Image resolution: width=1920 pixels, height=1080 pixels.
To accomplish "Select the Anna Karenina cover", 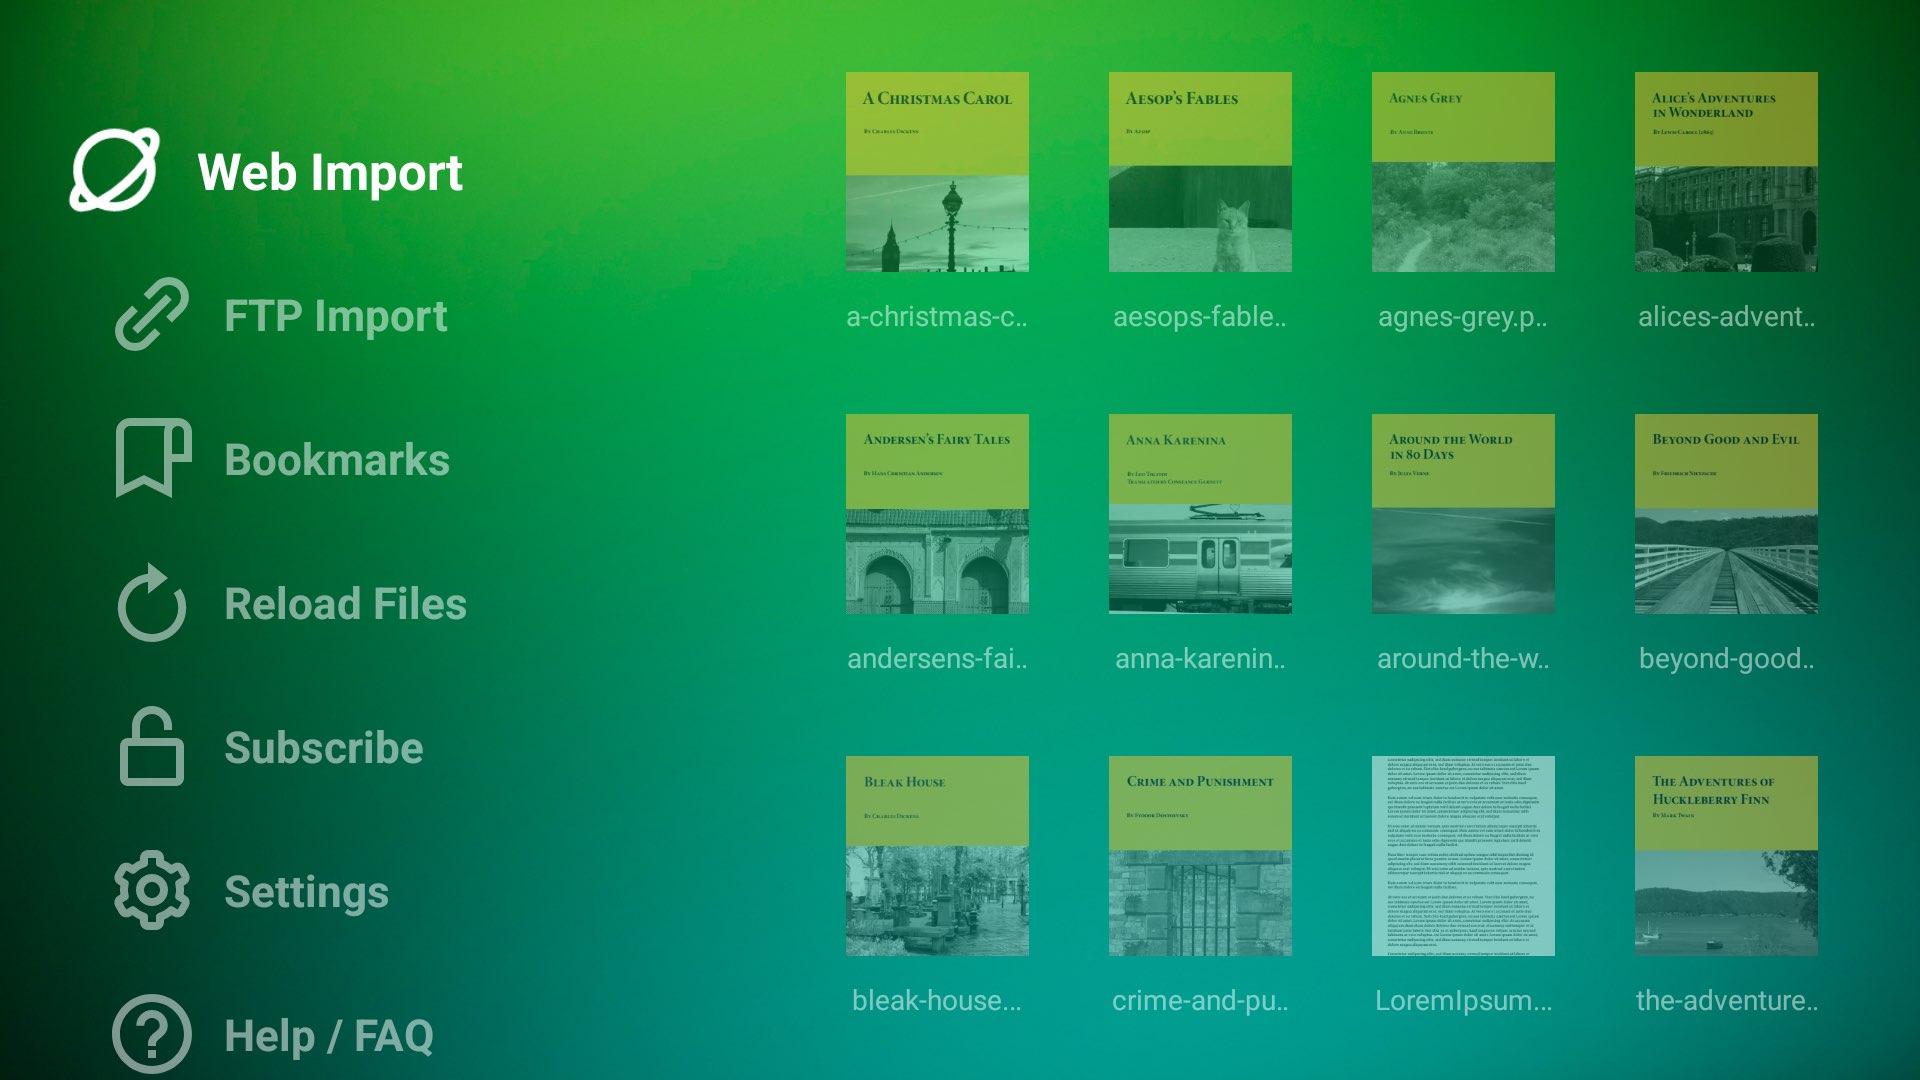I will (x=1200, y=514).
